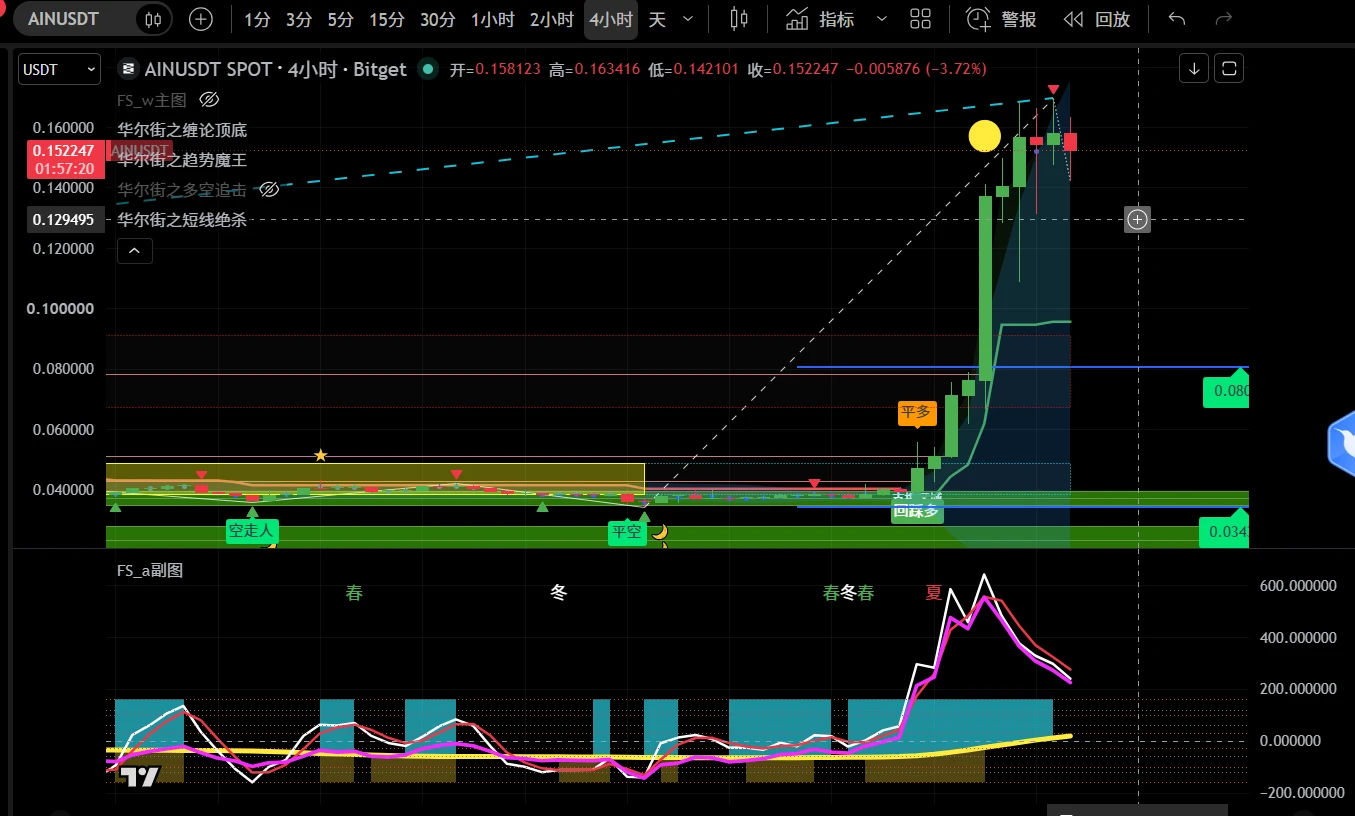Select the 5分 timeframe
The width and height of the screenshot is (1355, 816).
click(340, 19)
